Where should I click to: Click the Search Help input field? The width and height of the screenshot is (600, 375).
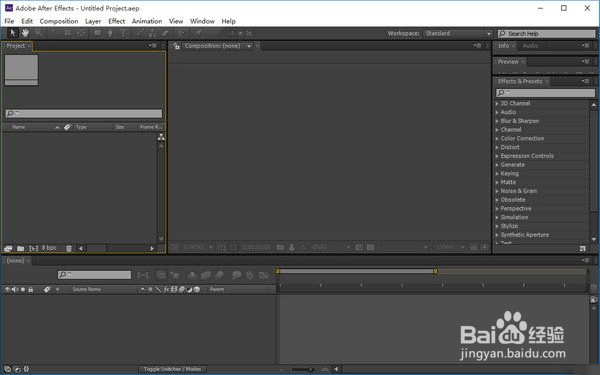pos(546,34)
